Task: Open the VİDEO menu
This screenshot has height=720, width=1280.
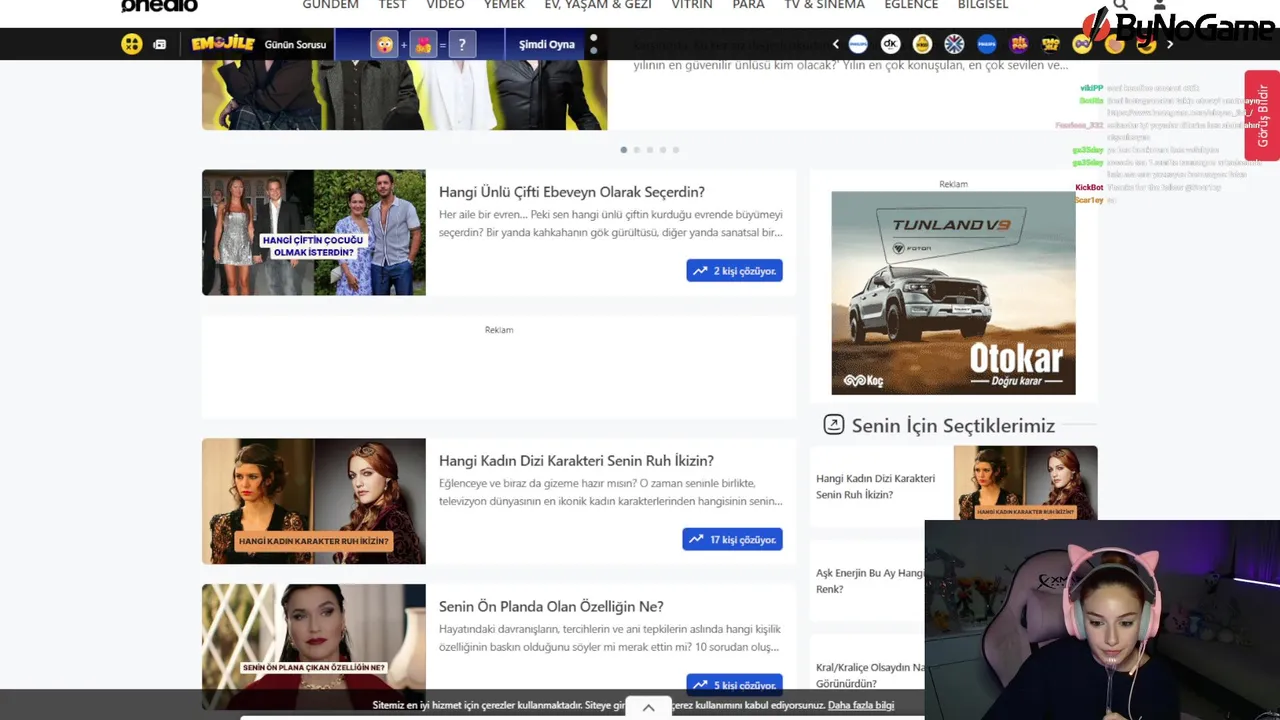Action: click(445, 5)
